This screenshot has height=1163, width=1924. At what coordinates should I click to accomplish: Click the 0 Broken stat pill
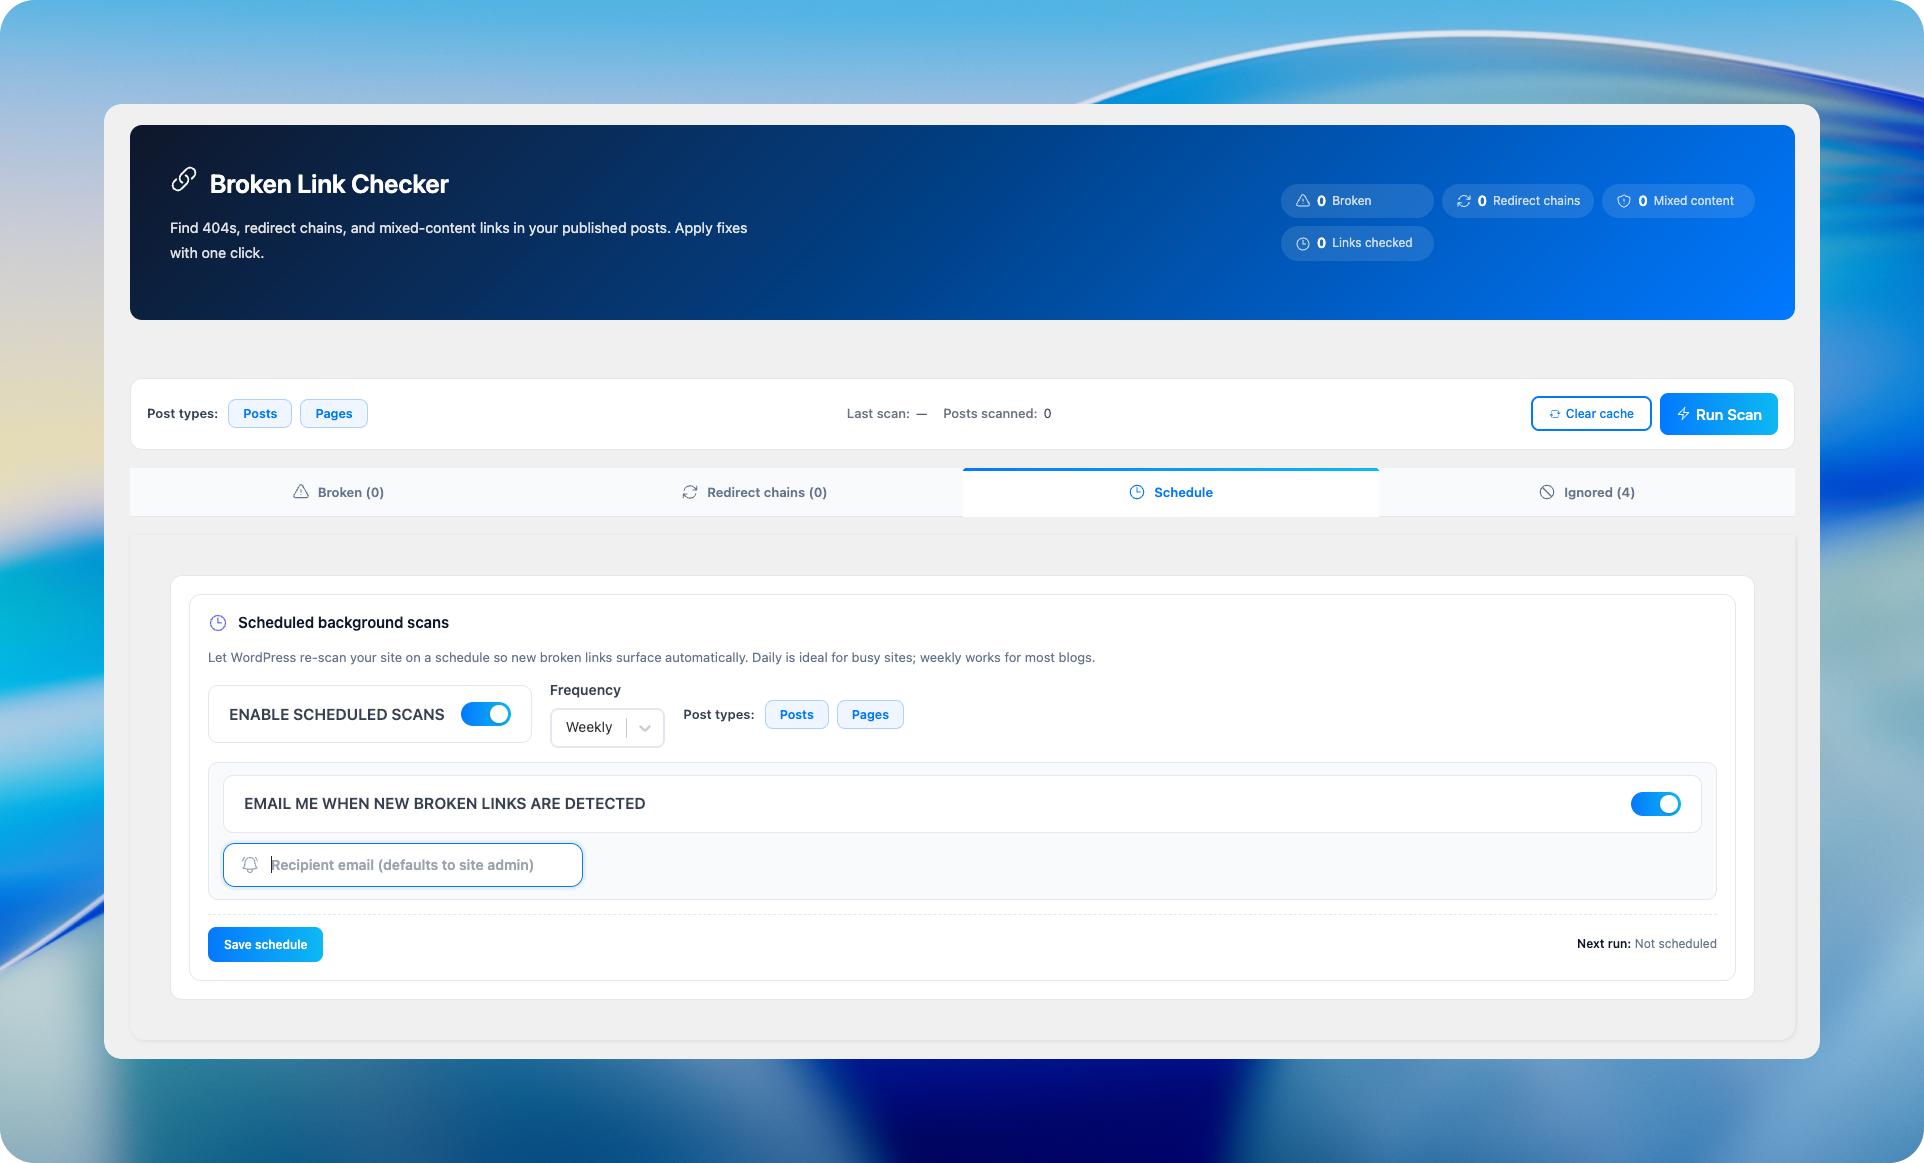1357,201
